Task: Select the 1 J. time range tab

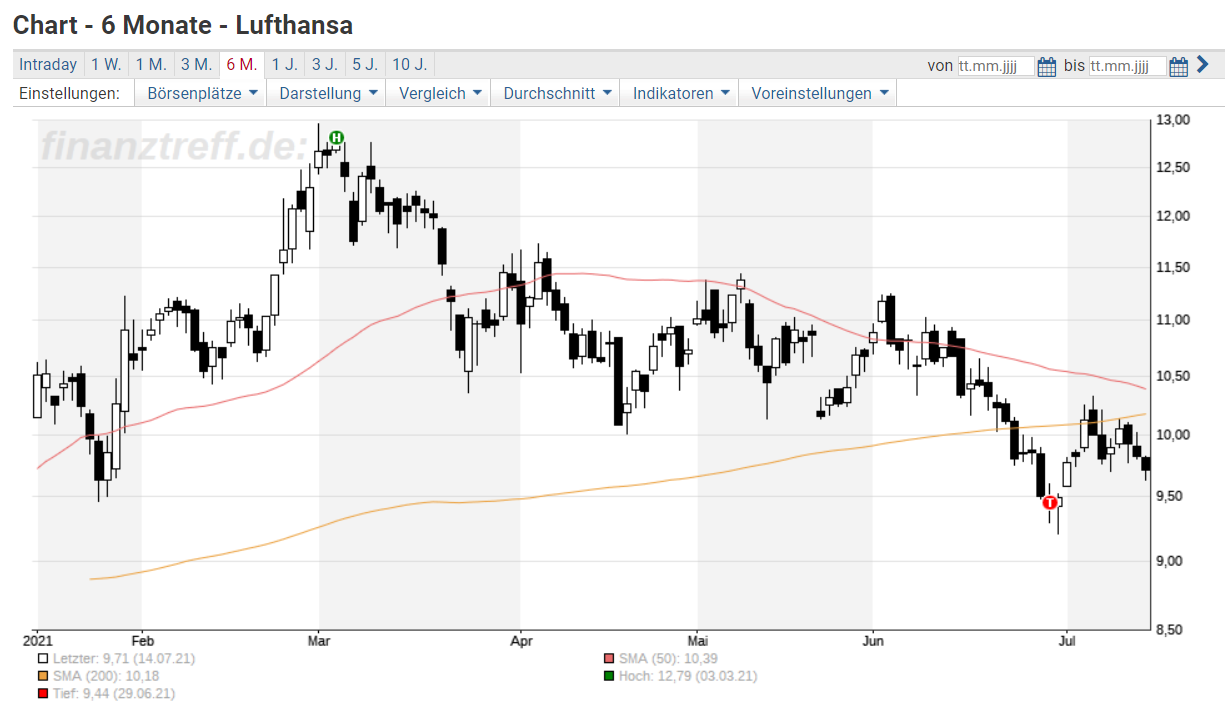Action: pyautogui.click(x=285, y=65)
